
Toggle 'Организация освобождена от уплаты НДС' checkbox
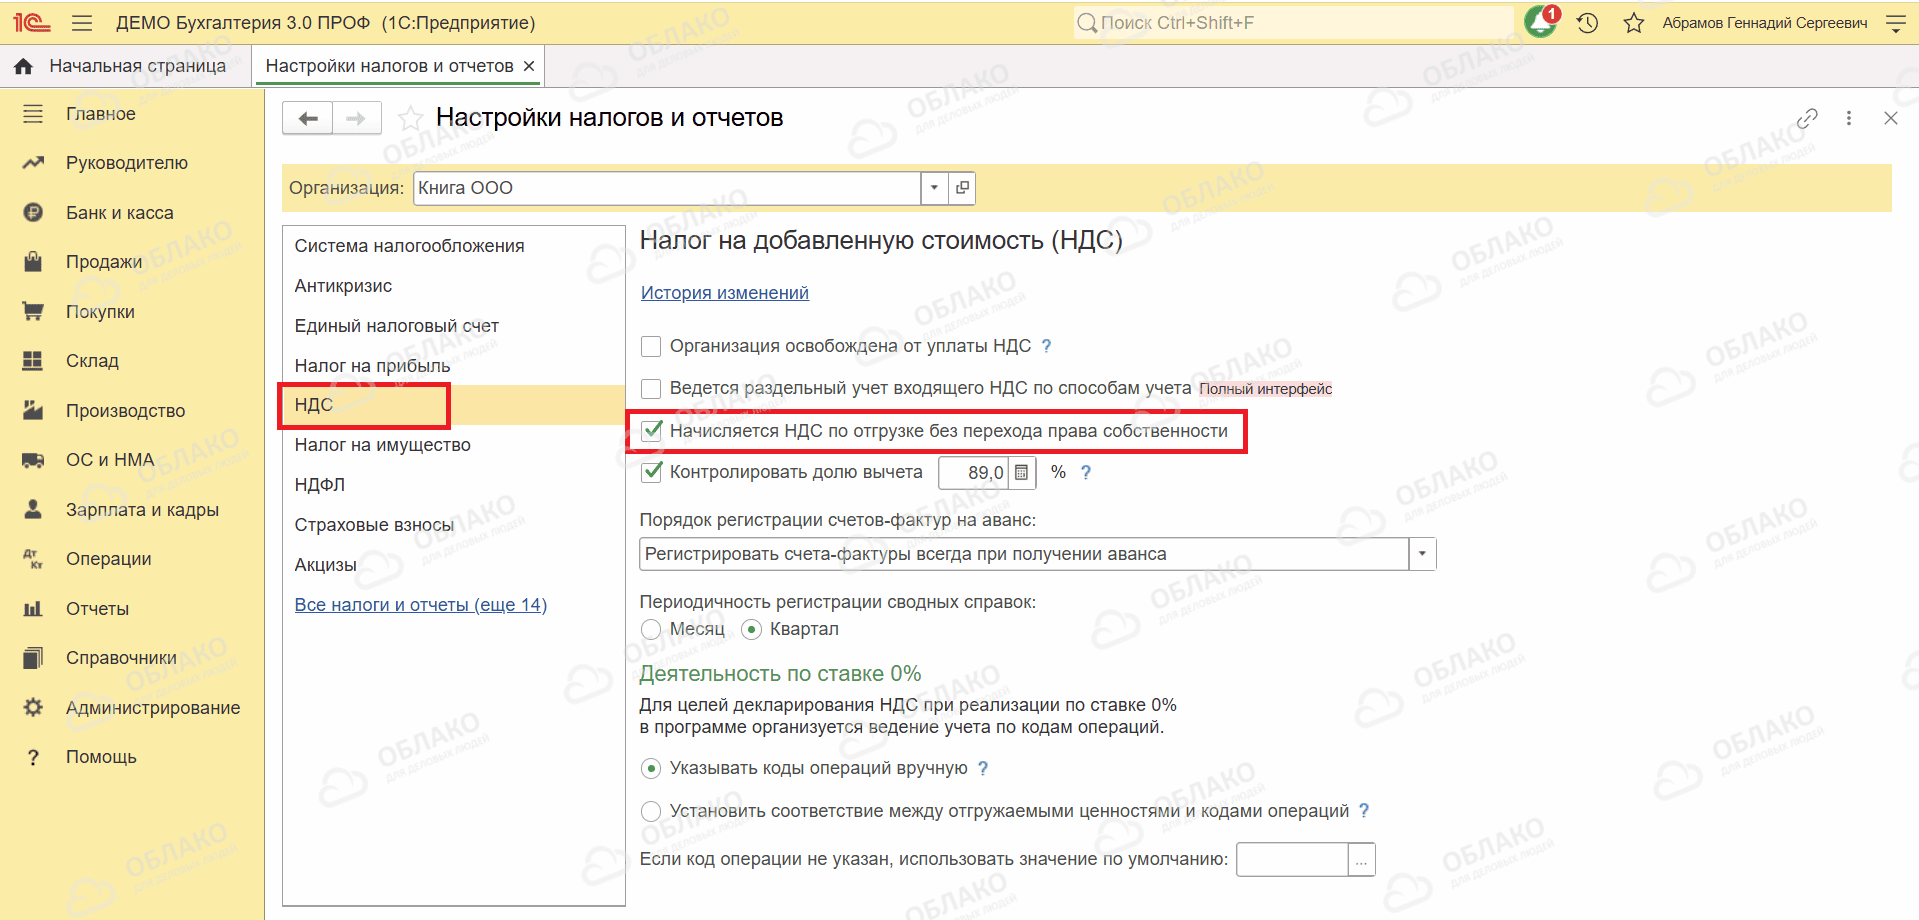coord(651,347)
